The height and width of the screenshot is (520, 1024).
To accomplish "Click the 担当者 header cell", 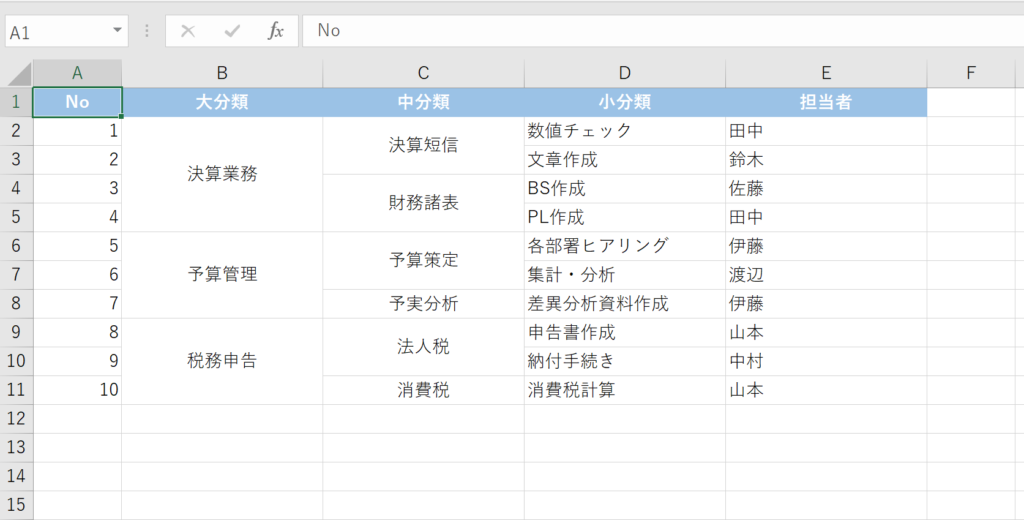I will [826, 102].
